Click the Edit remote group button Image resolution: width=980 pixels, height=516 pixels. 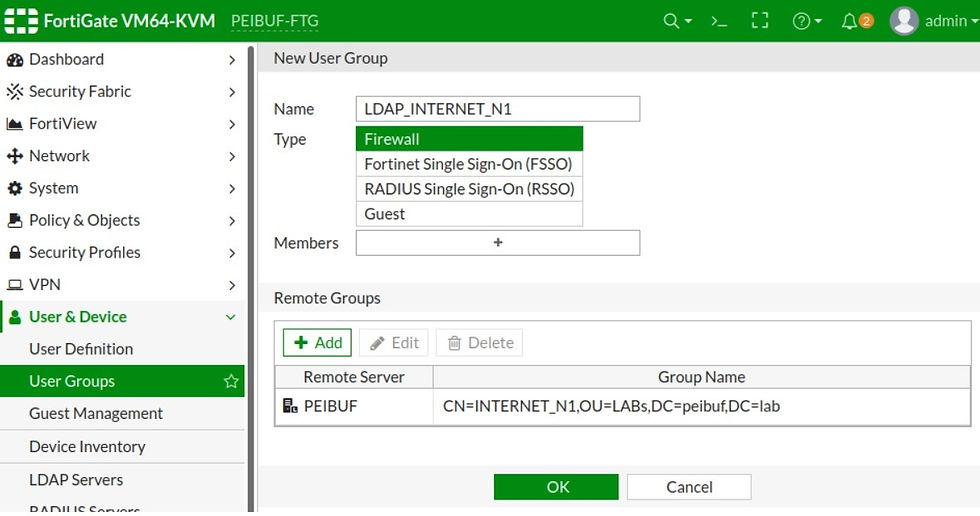click(394, 342)
